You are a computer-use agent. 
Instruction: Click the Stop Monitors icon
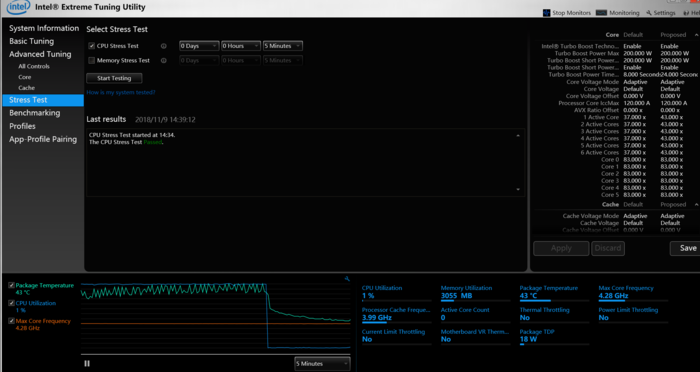(546, 13)
